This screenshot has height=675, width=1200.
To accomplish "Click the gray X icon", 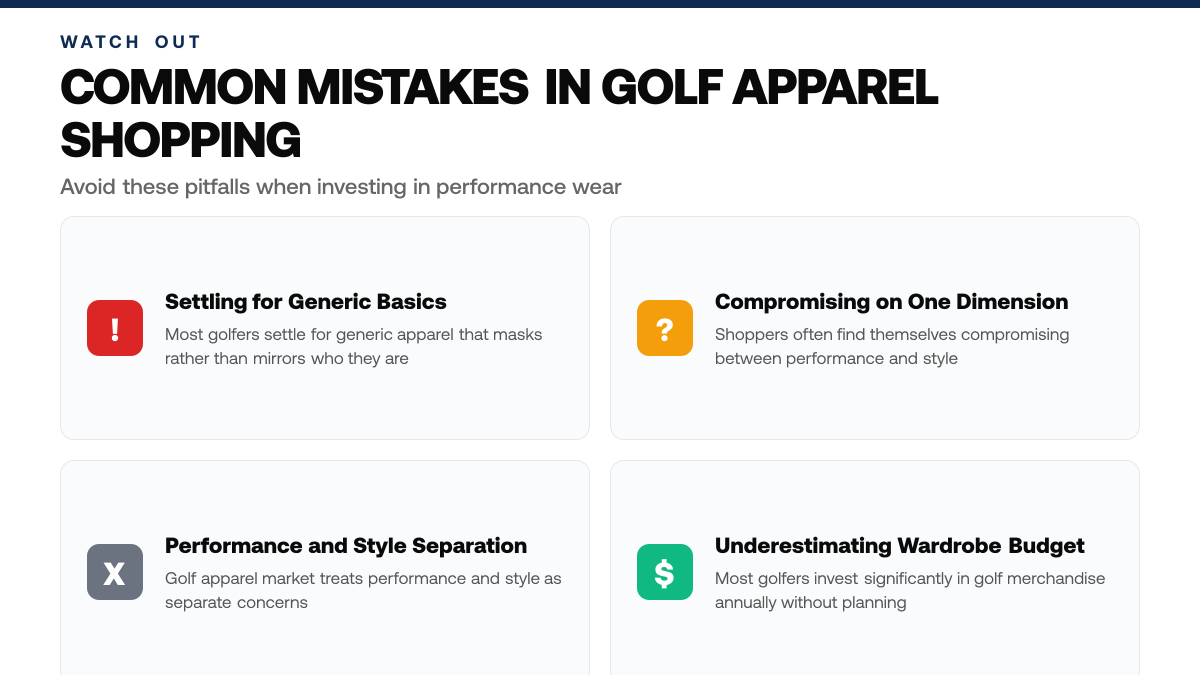I will tap(115, 572).
